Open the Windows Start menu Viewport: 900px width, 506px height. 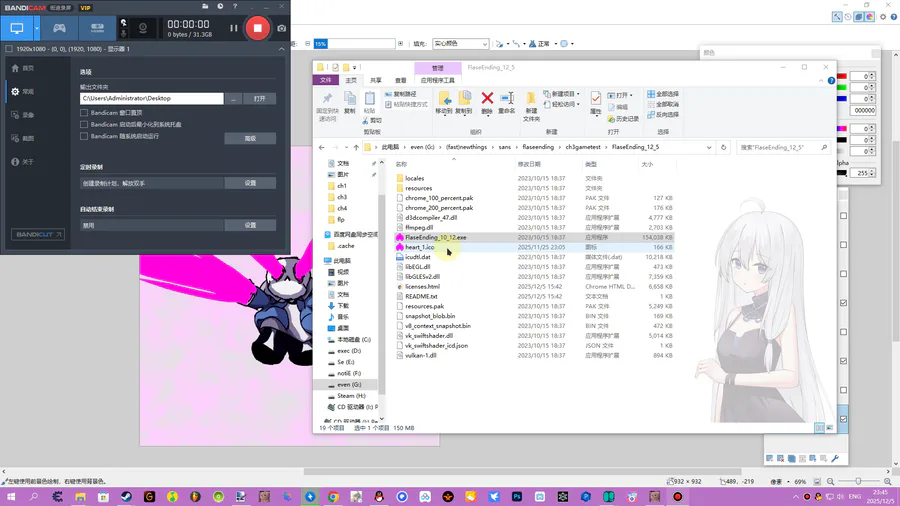point(10,497)
